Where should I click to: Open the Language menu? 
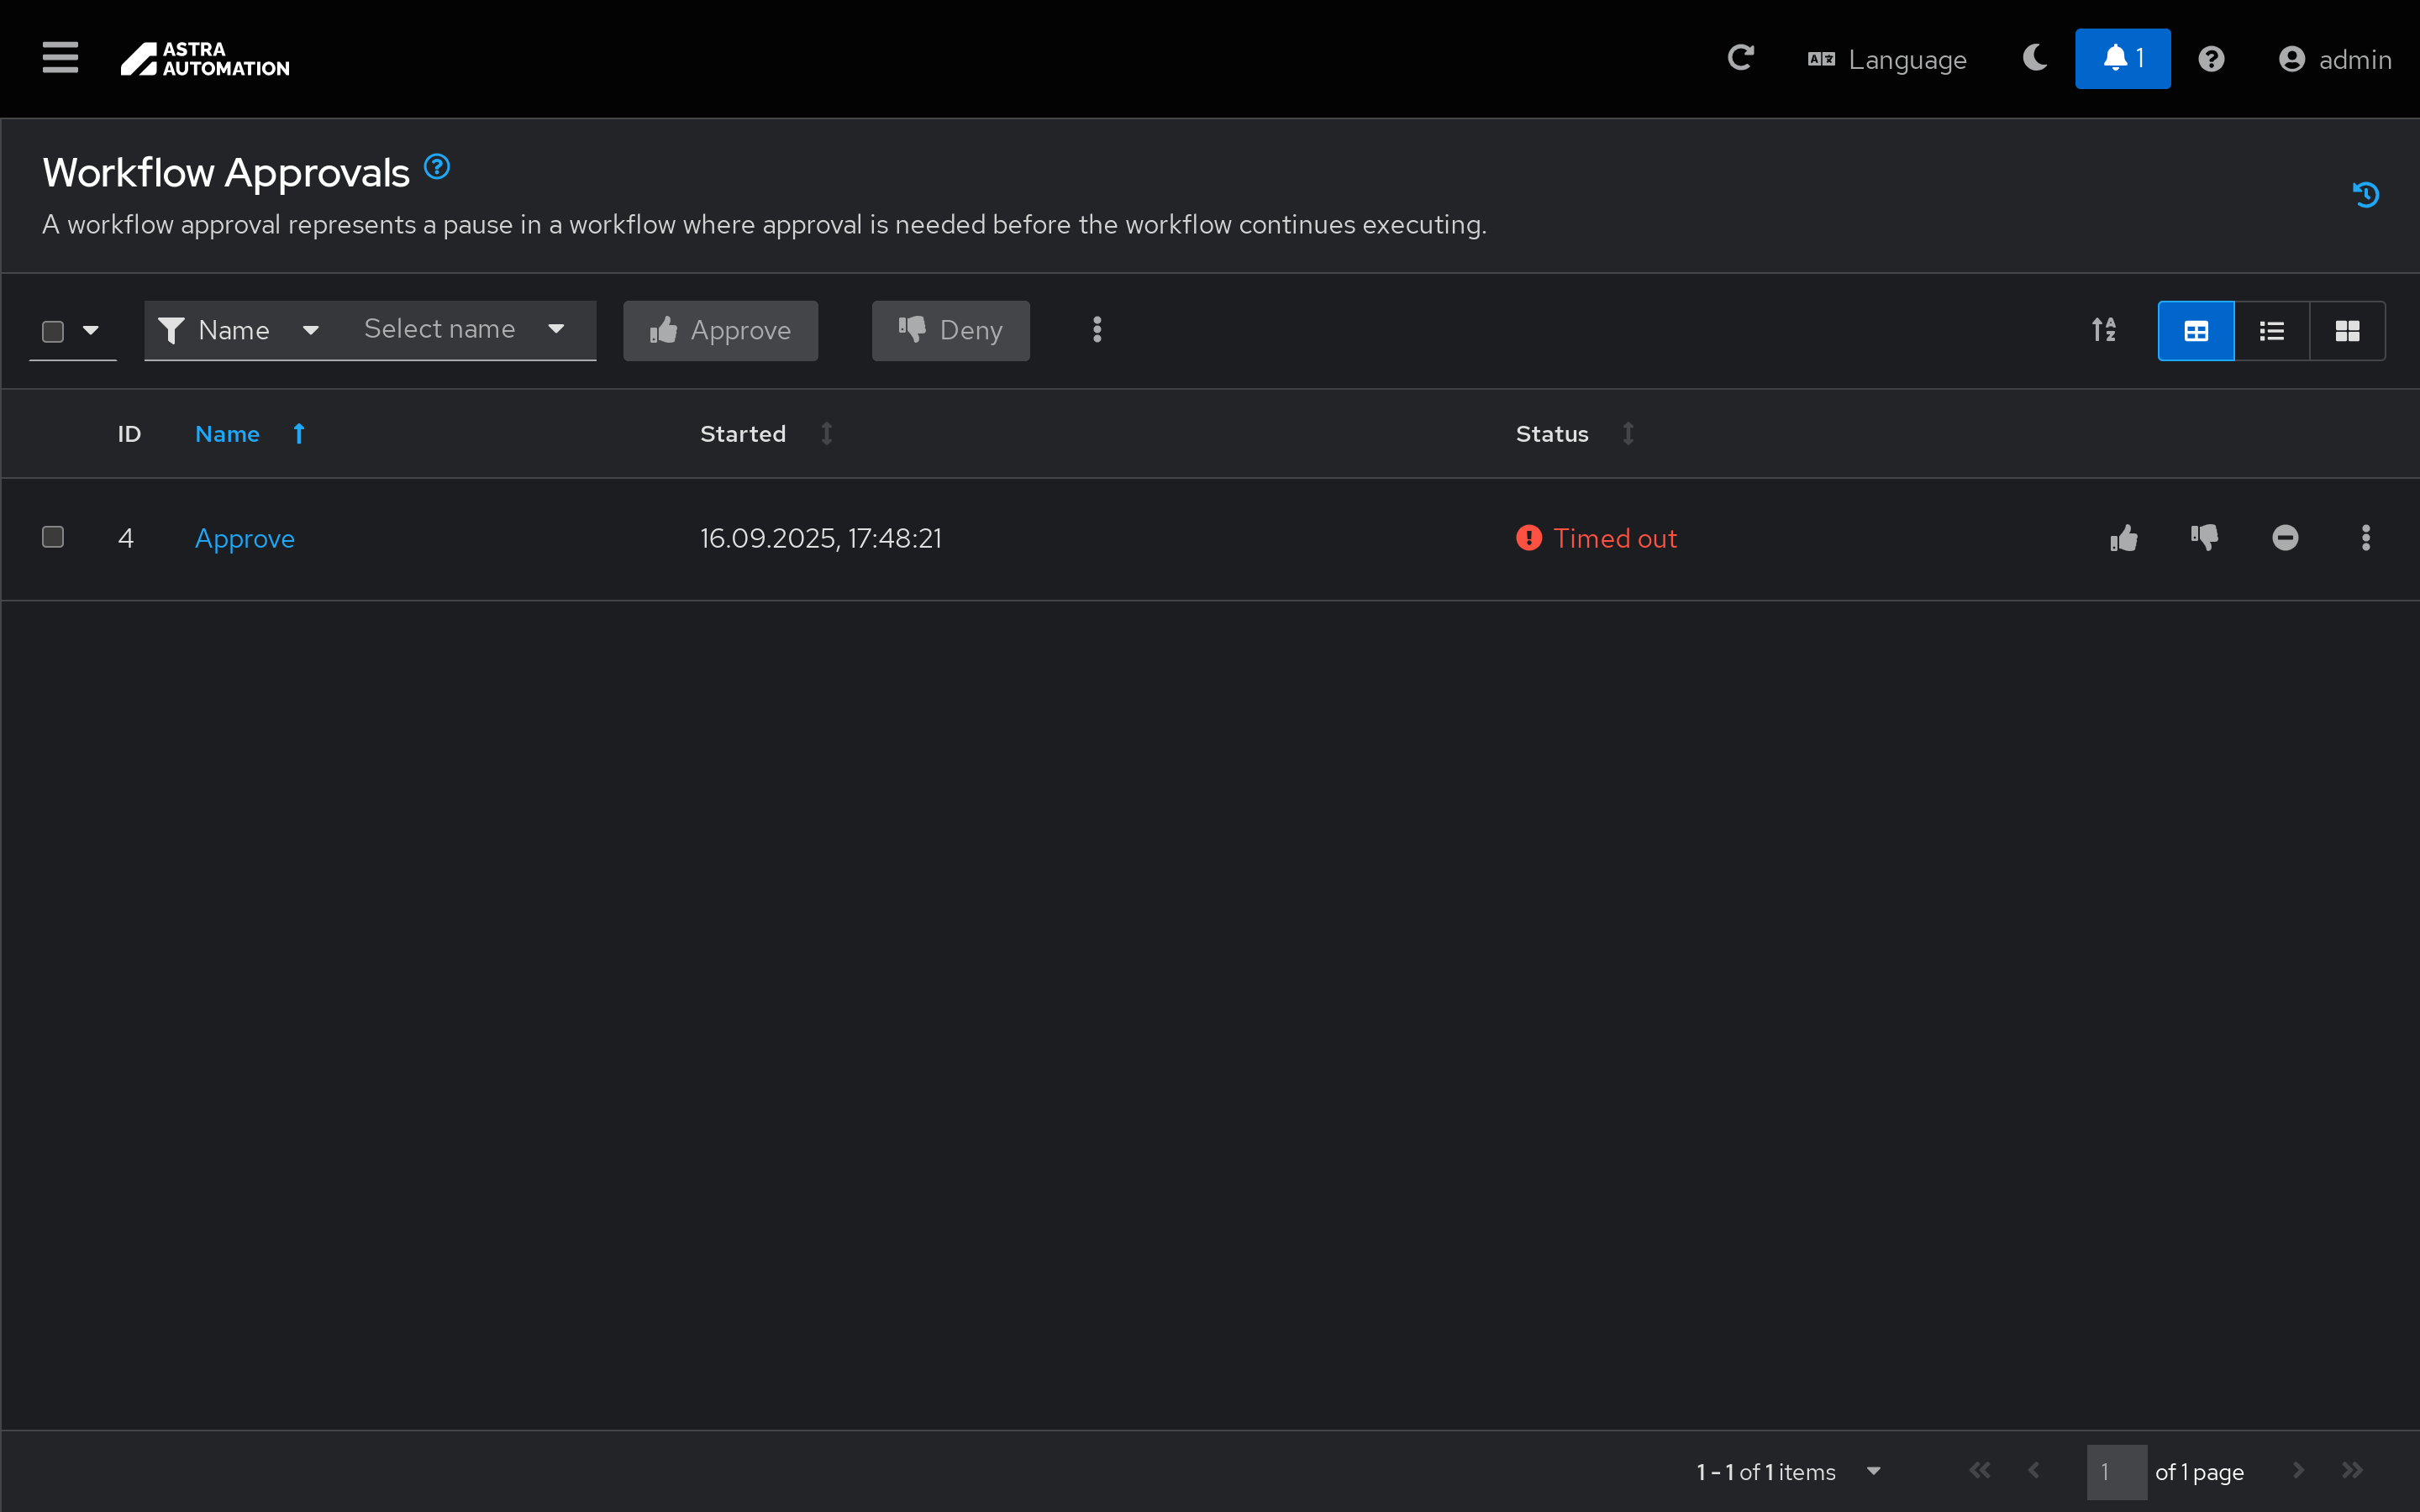(x=1887, y=60)
